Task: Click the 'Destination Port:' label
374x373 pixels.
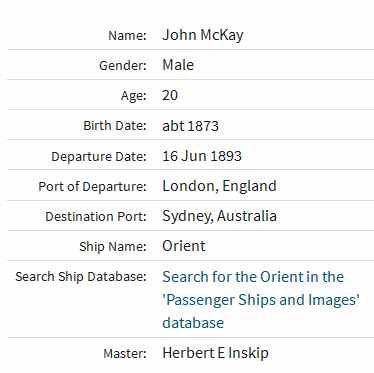Action: [x=96, y=217]
